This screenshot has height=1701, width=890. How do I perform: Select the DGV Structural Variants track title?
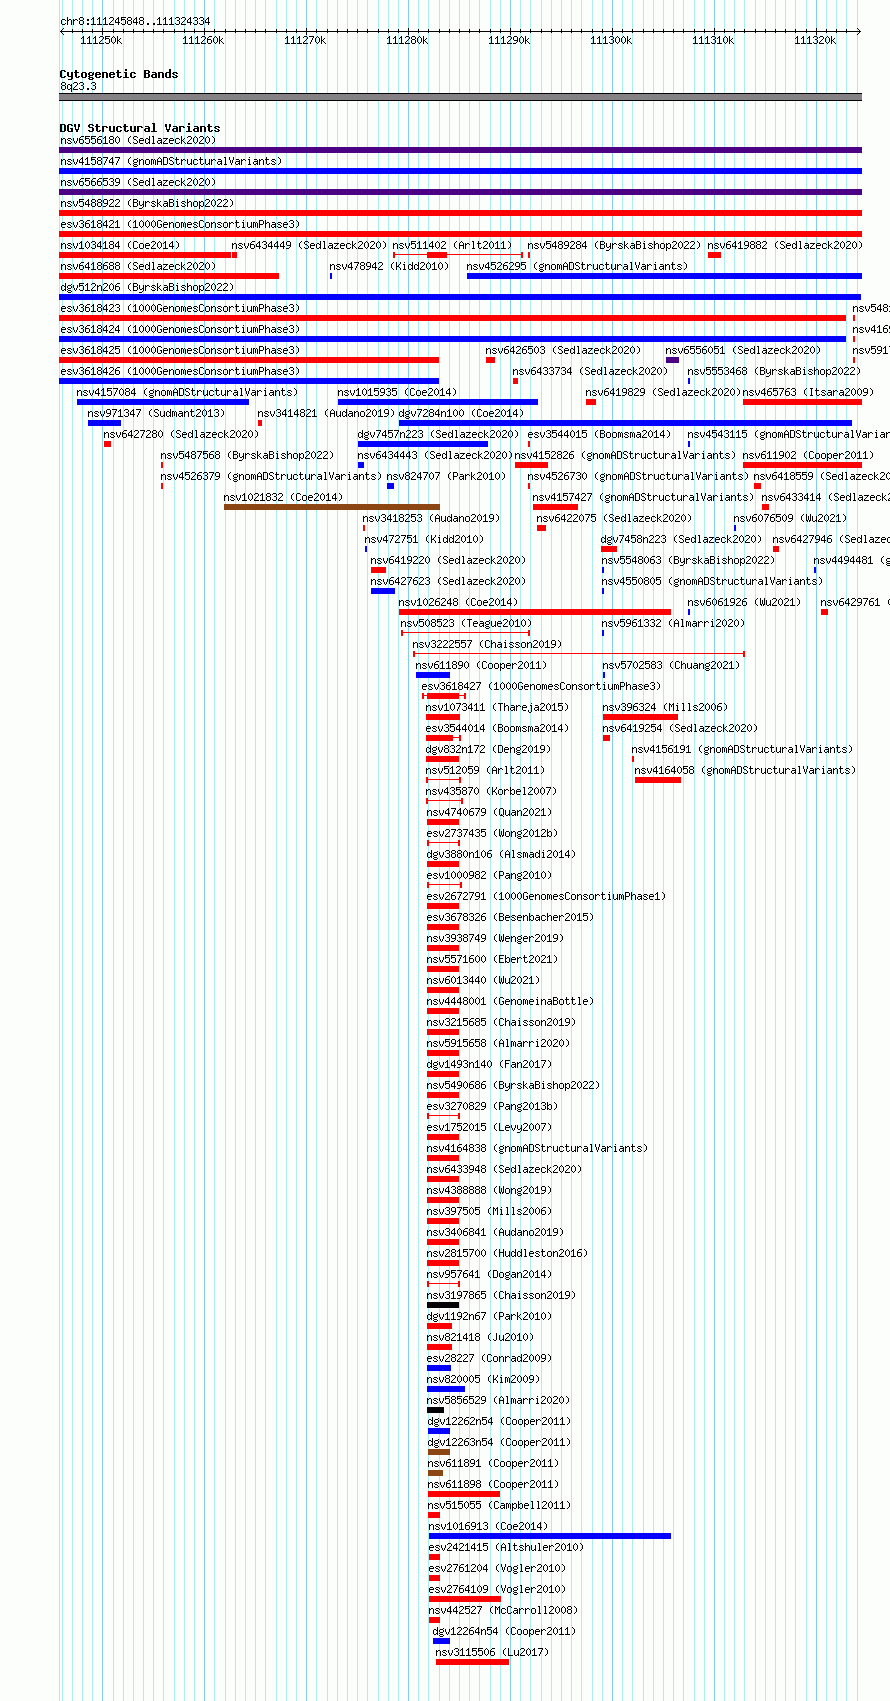140,128
